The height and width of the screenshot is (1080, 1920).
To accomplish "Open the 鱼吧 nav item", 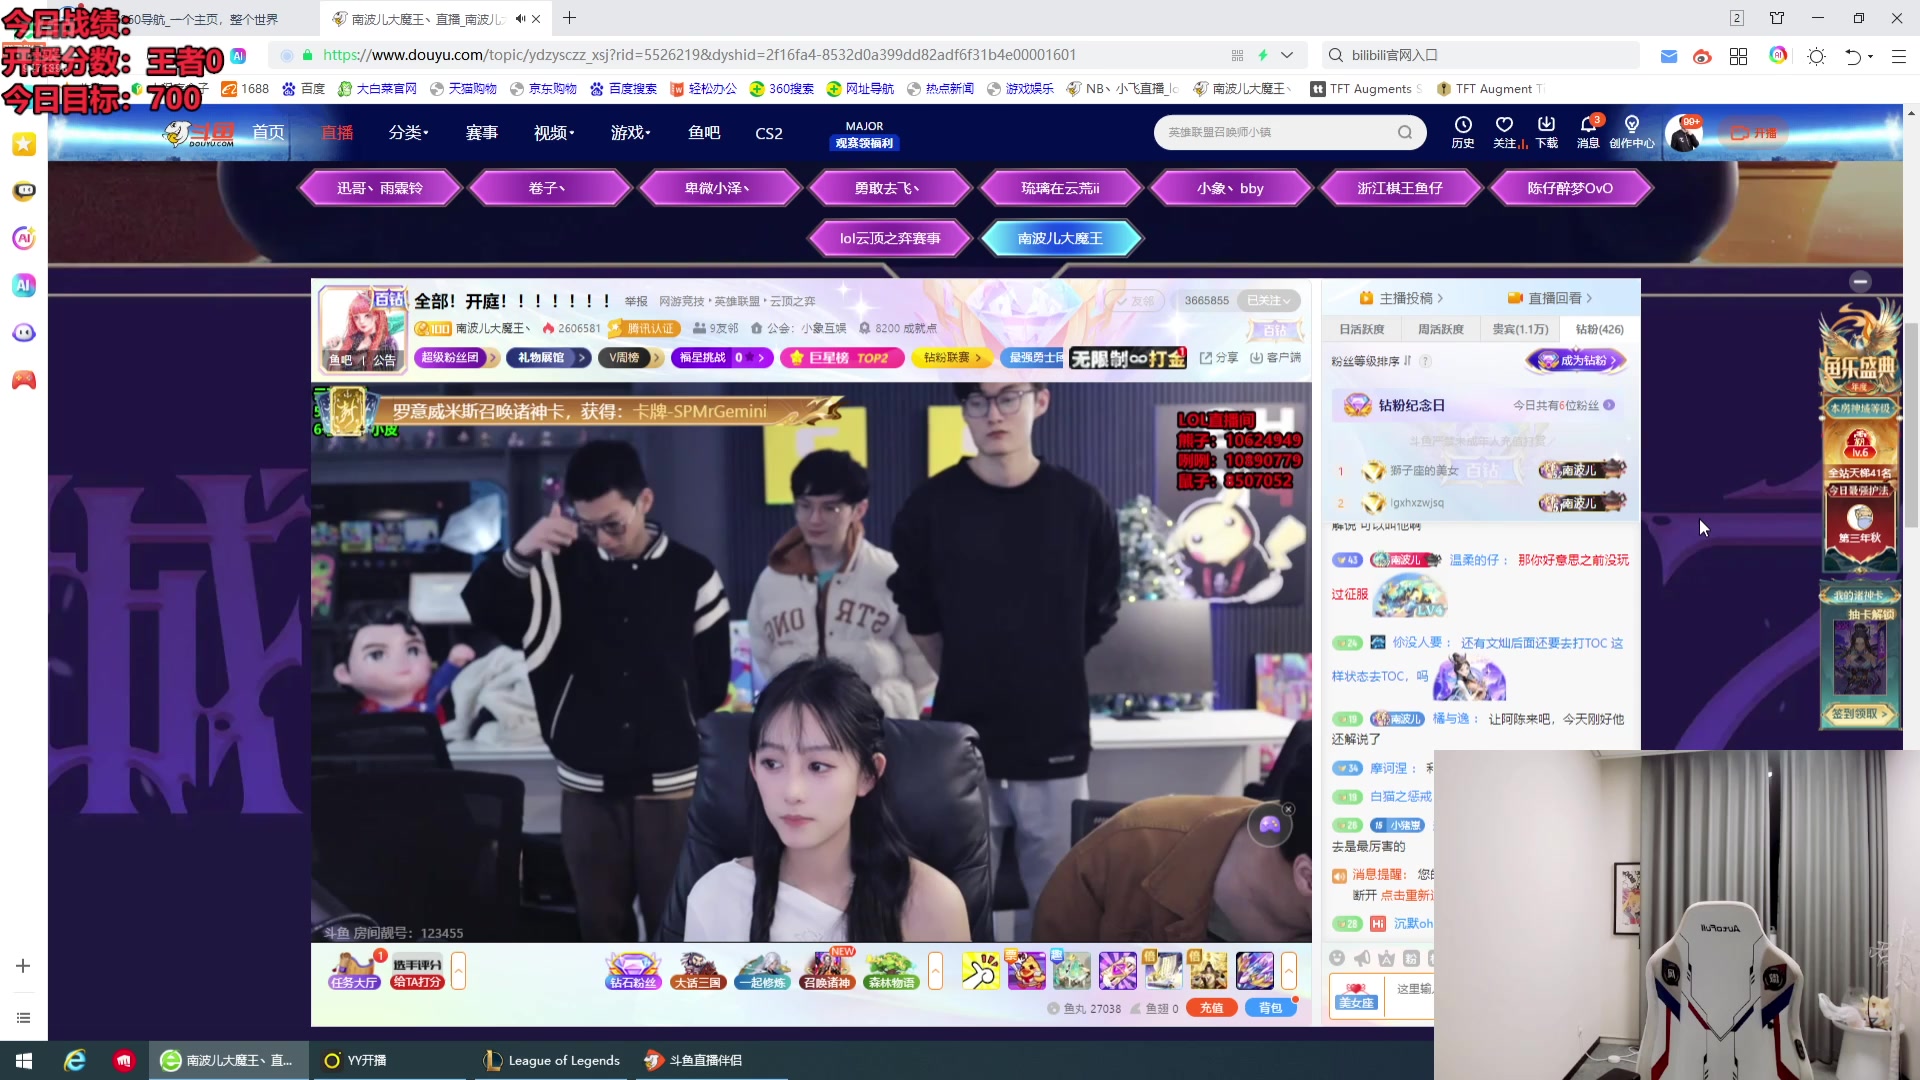I will [x=704, y=133].
